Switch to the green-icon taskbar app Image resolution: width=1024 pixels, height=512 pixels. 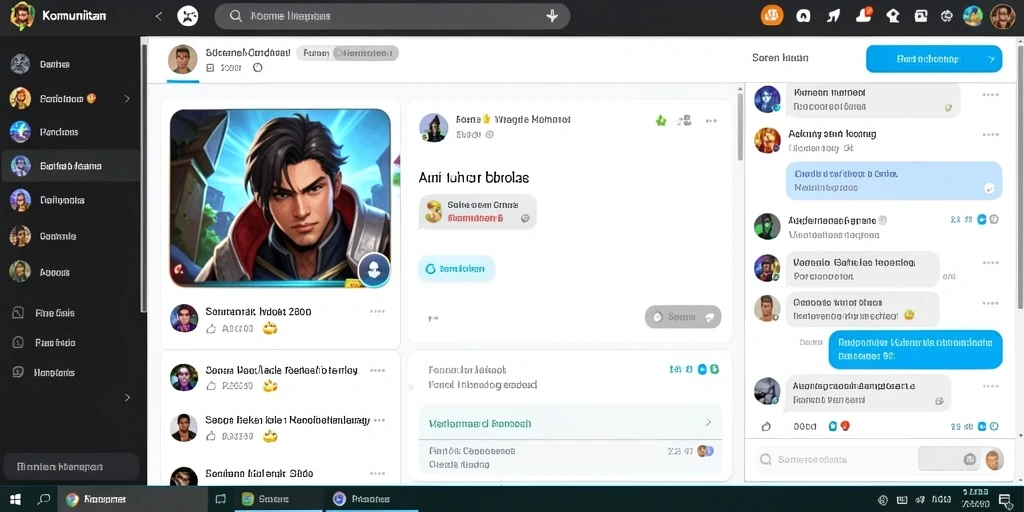[x=278, y=500]
